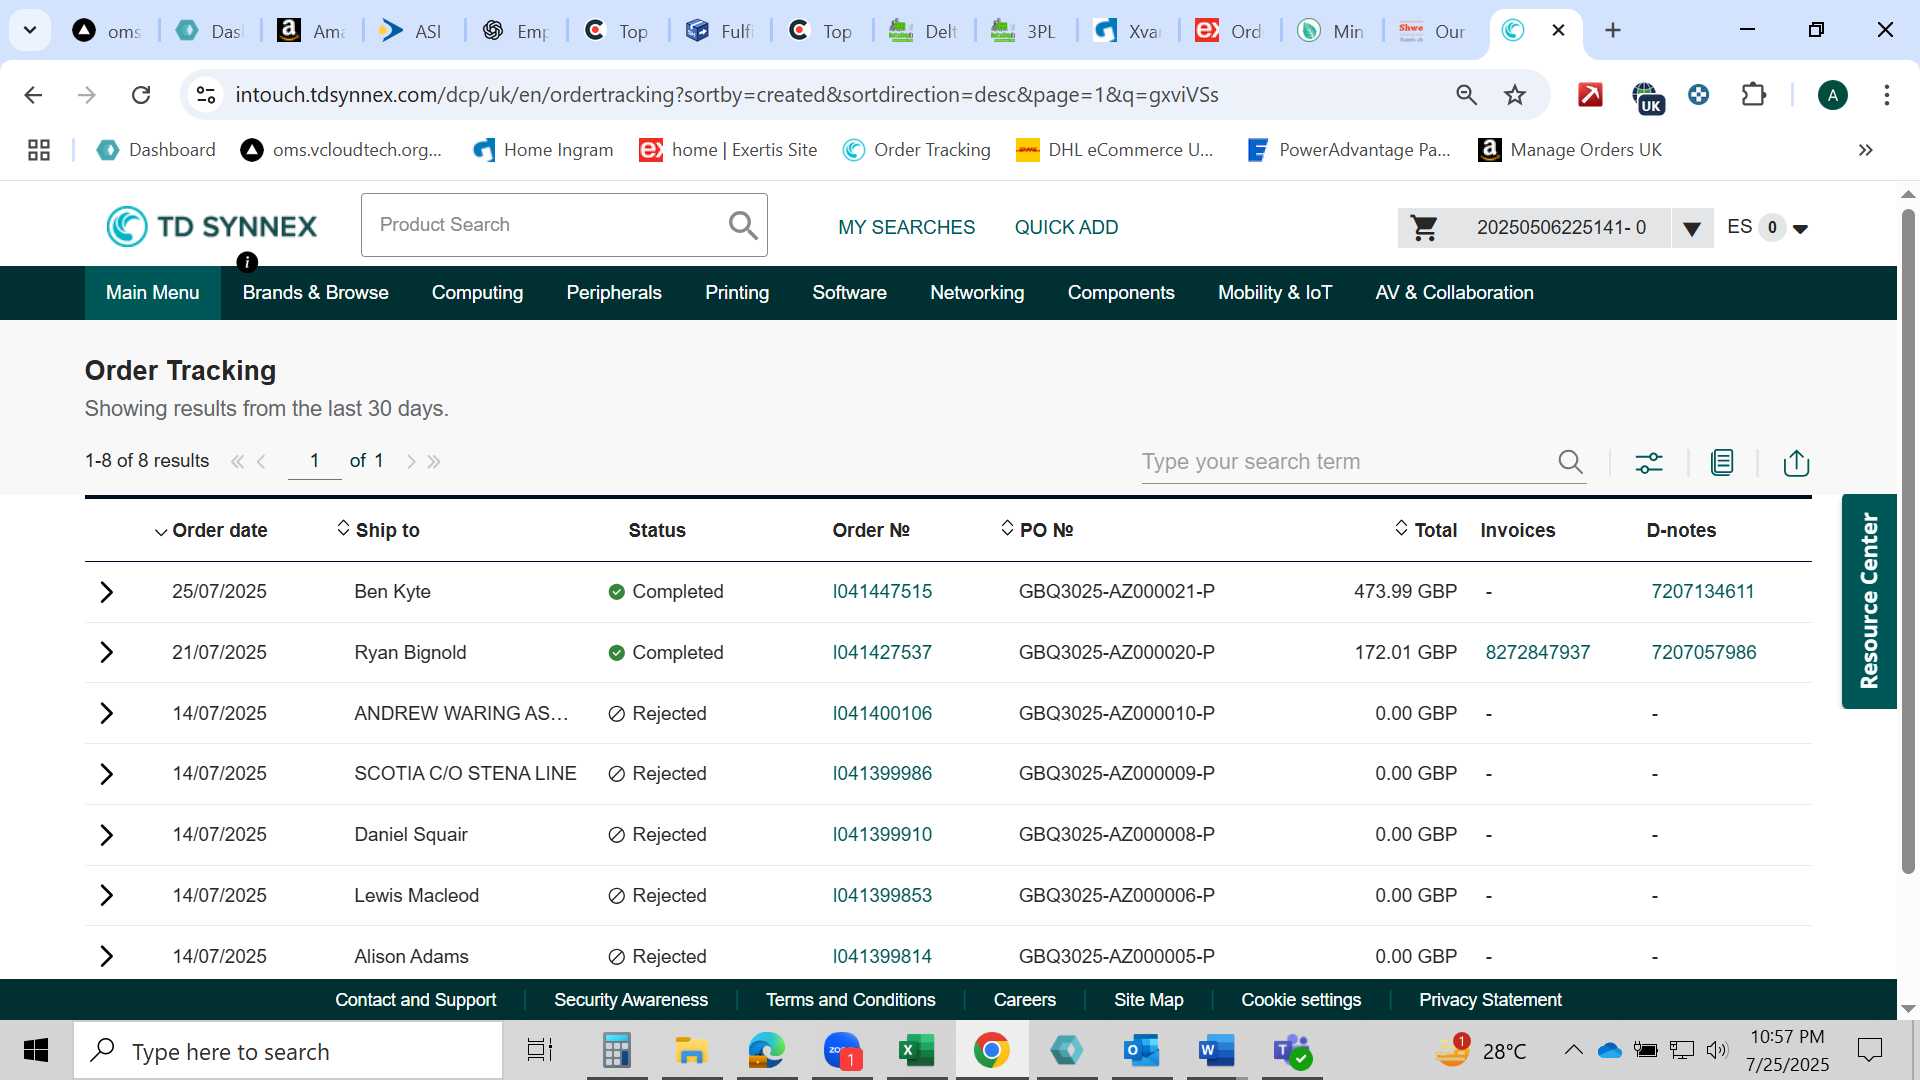This screenshot has width=1920, height=1080.
Task: Open Microsoft Teams from the taskbar
Action: point(1292,1051)
